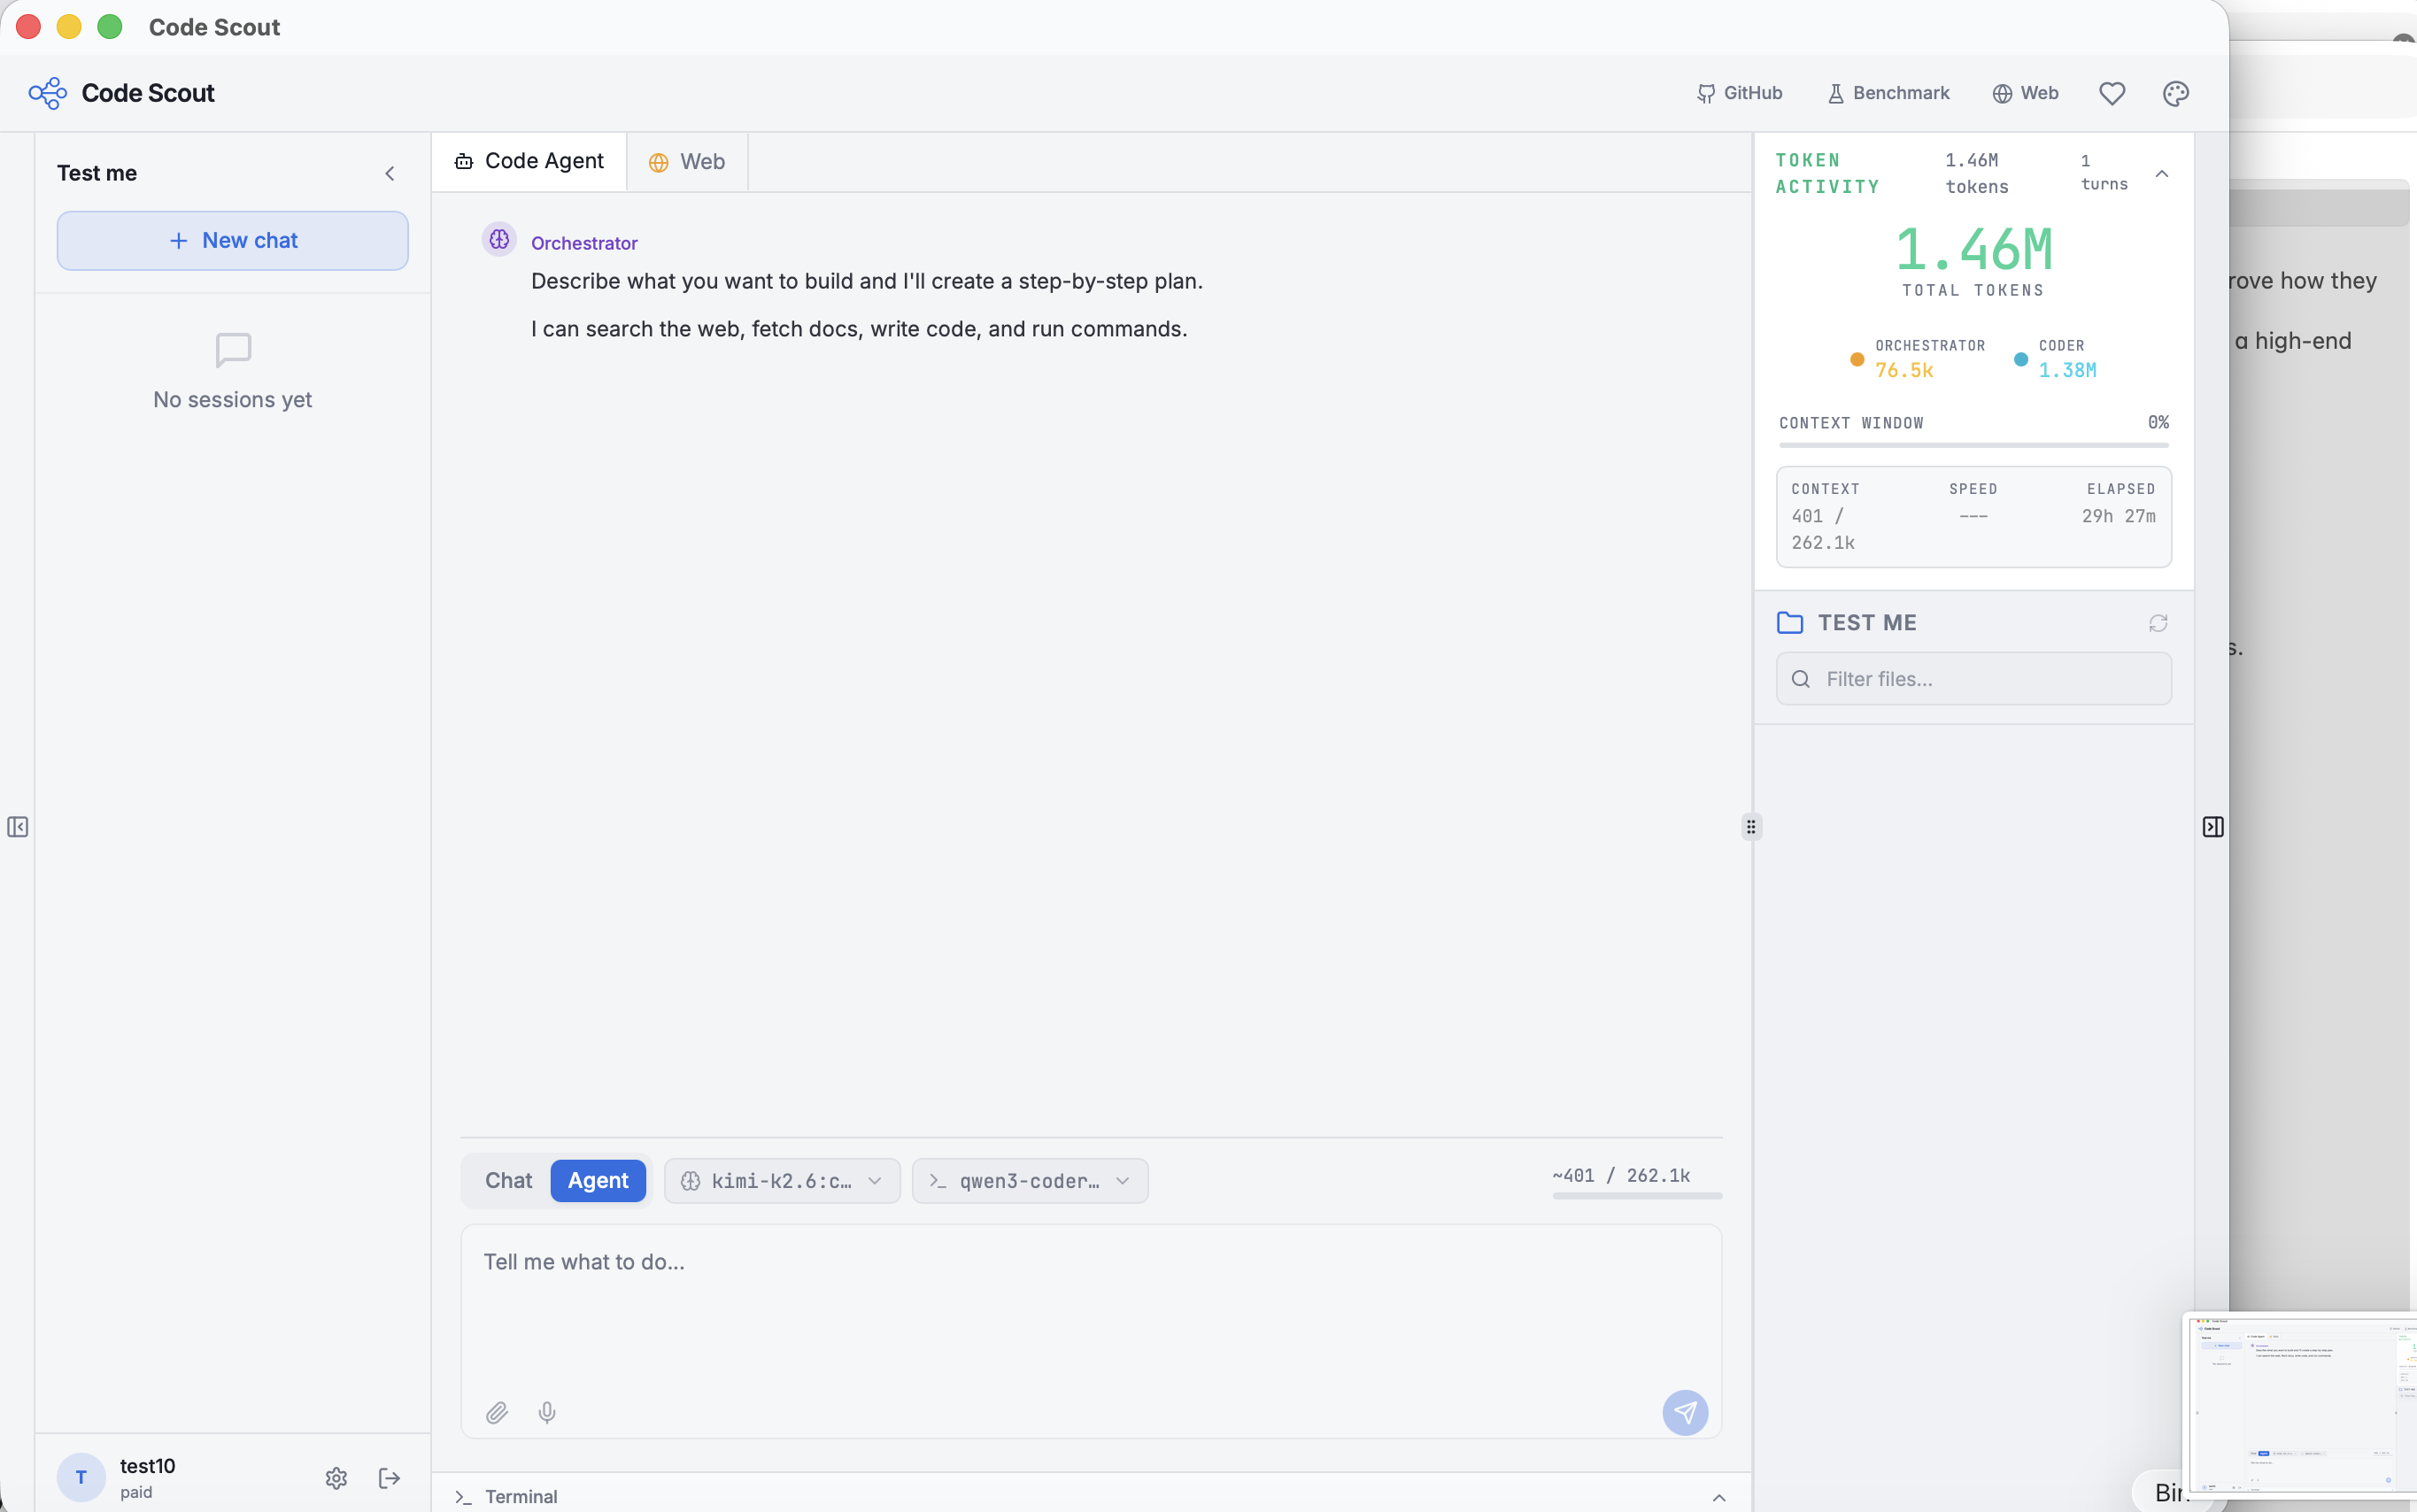Click the Orchestrator brain avatar icon
The width and height of the screenshot is (2417, 1512).
pos(499,240)
